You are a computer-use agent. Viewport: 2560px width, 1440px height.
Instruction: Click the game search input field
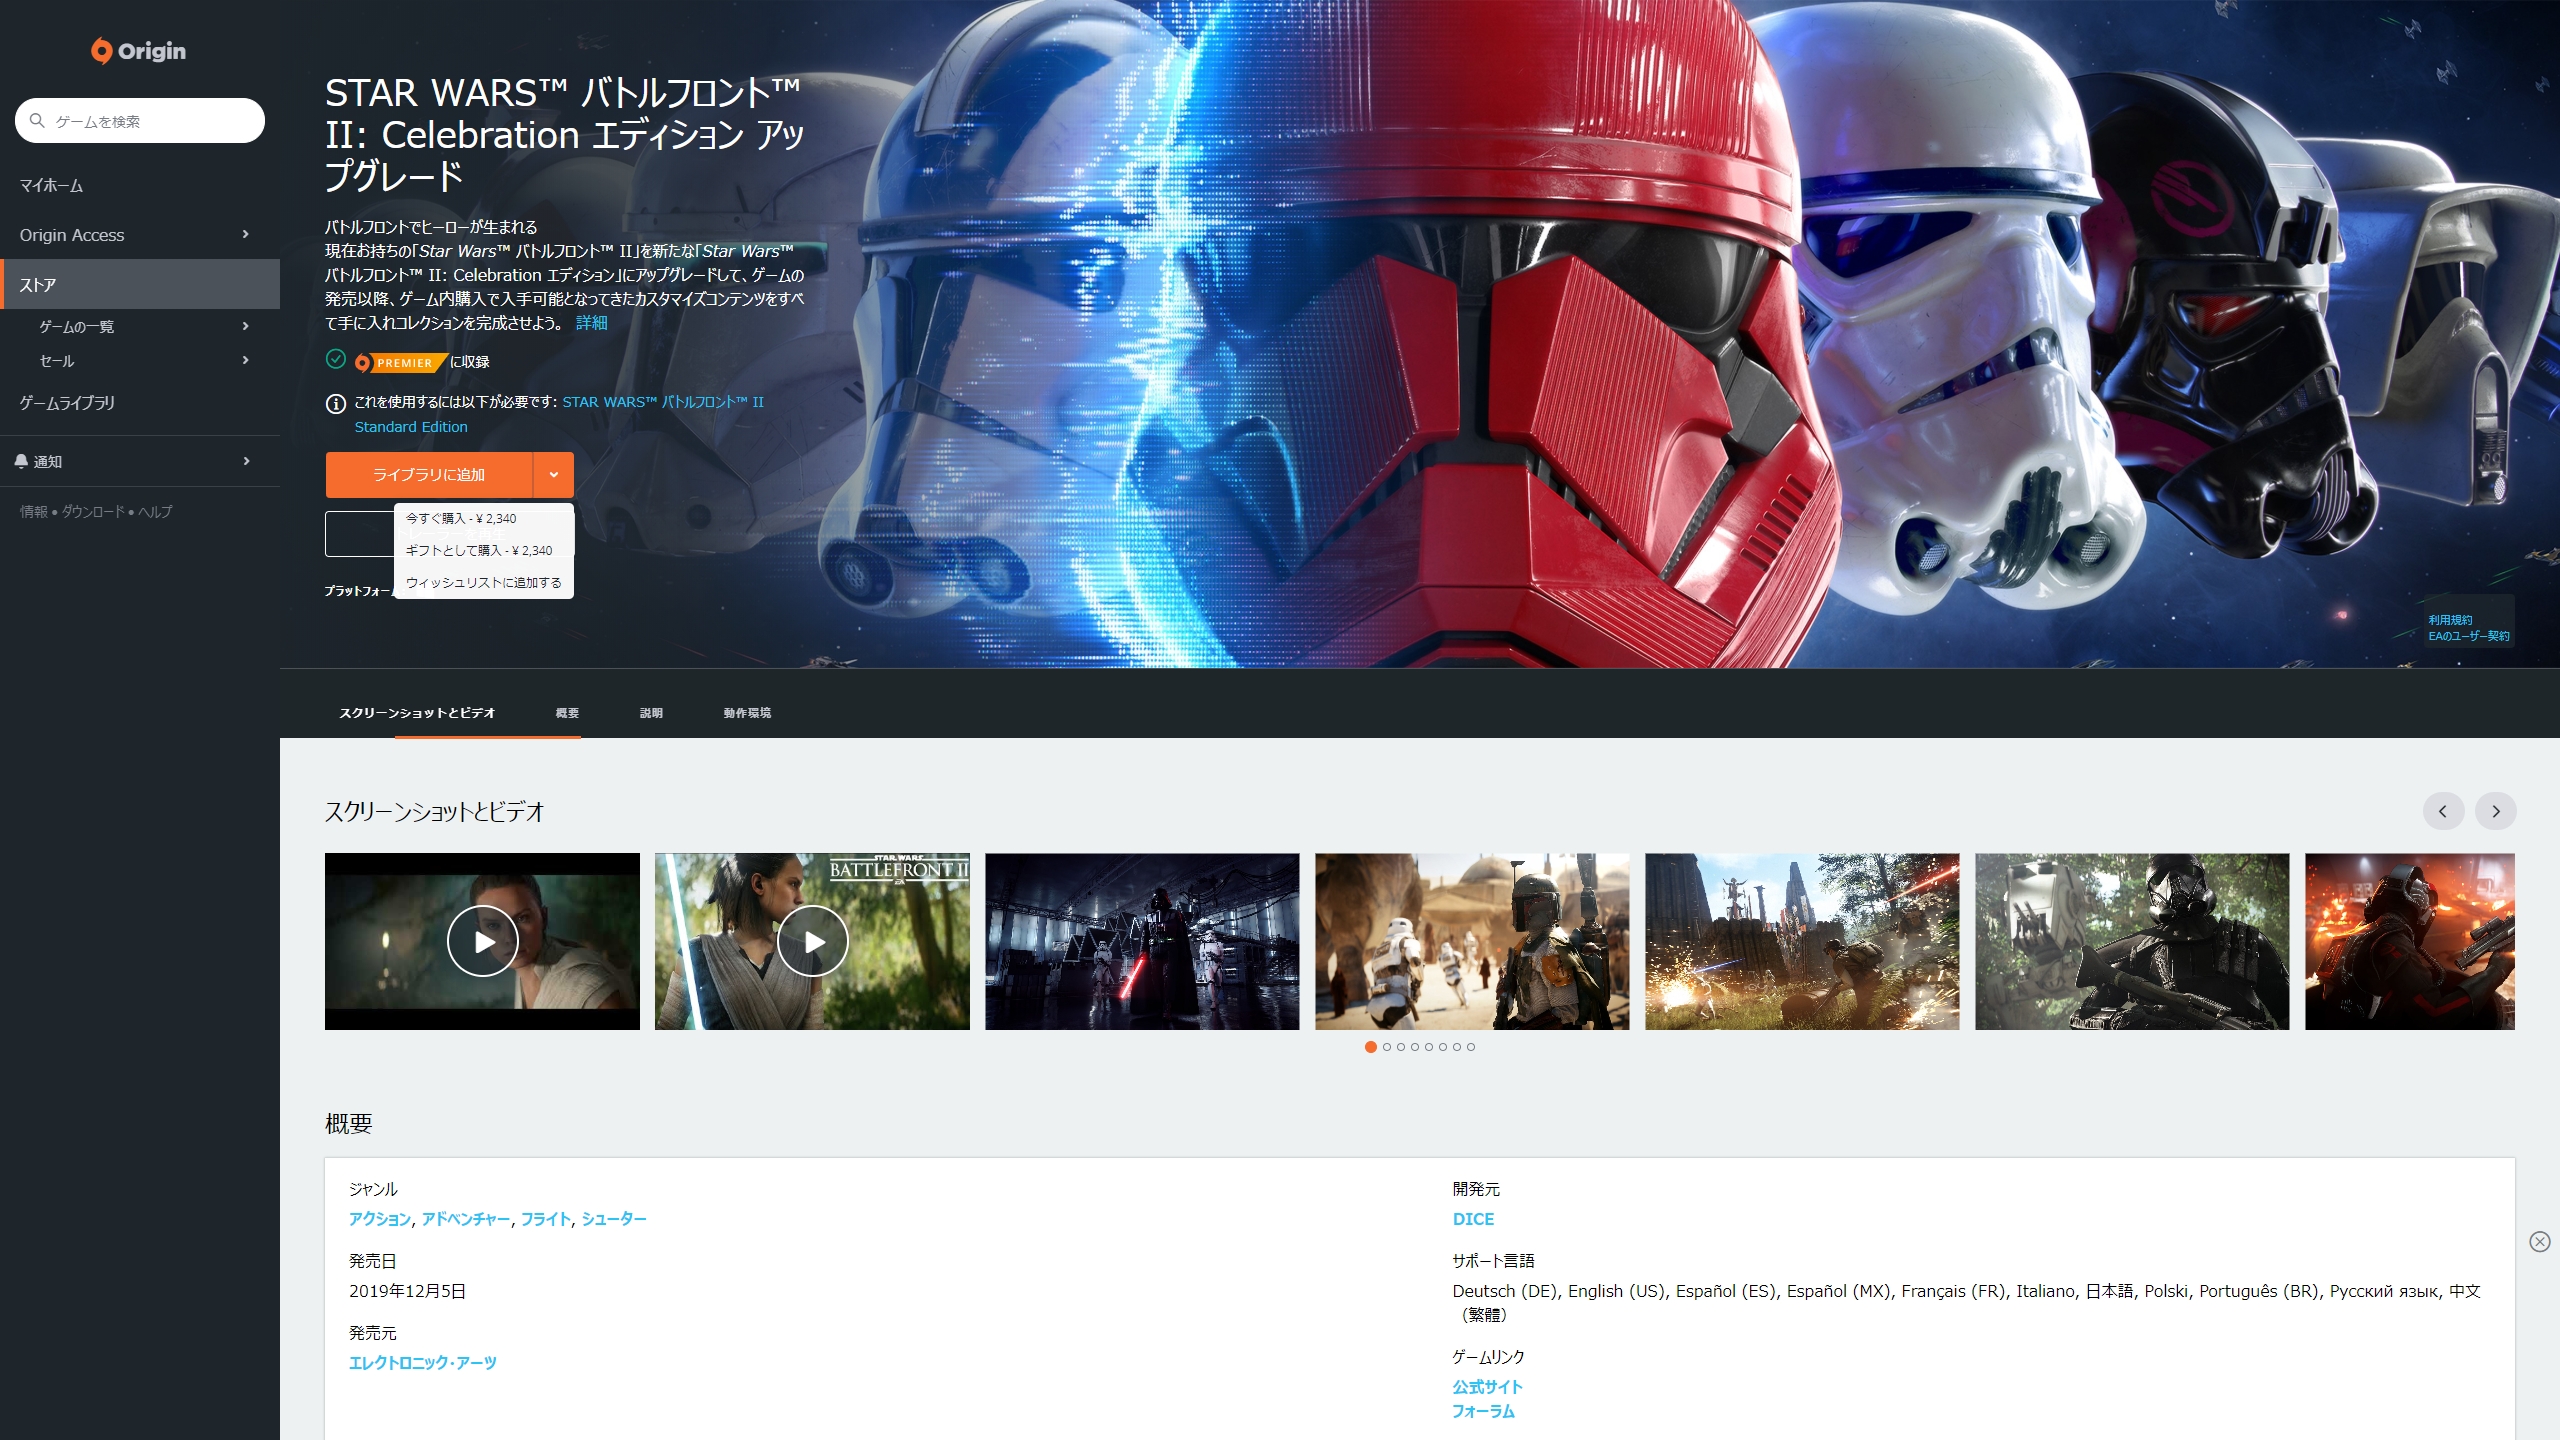click(x=150, y=121)
